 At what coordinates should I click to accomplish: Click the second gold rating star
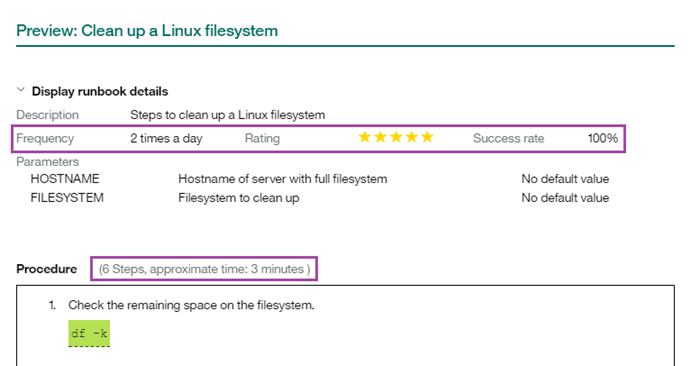tap(380, 137)
